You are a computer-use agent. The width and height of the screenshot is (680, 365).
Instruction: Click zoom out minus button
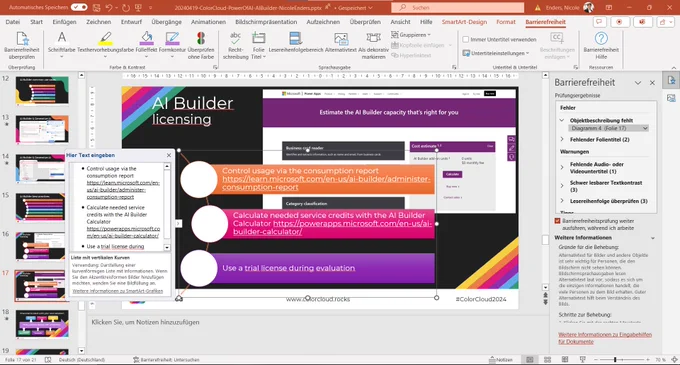click(597, 360)
